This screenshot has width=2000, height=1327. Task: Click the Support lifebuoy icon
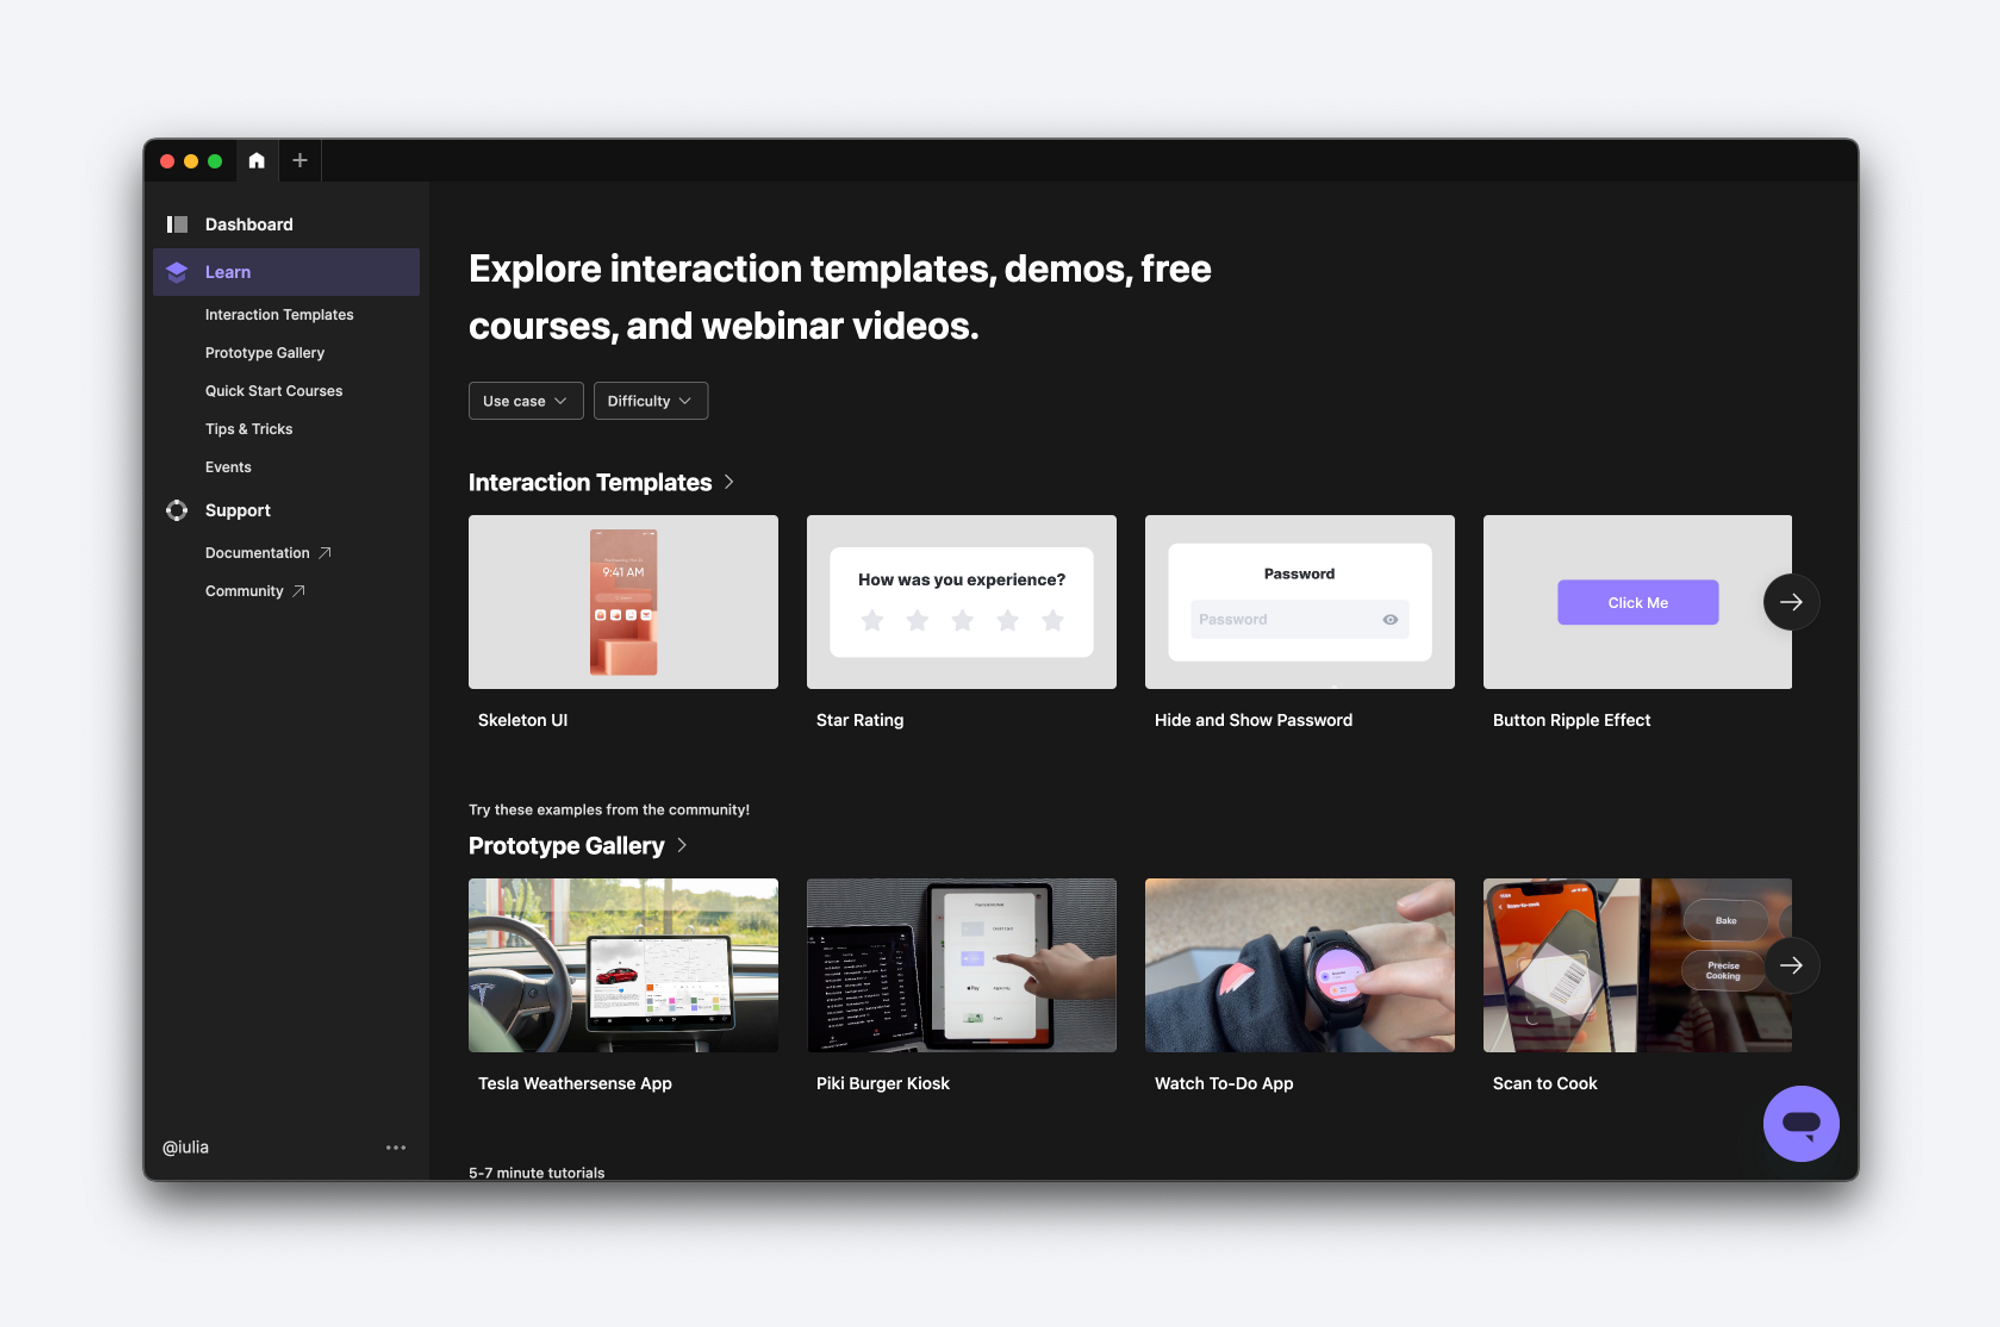coord(177,510)
